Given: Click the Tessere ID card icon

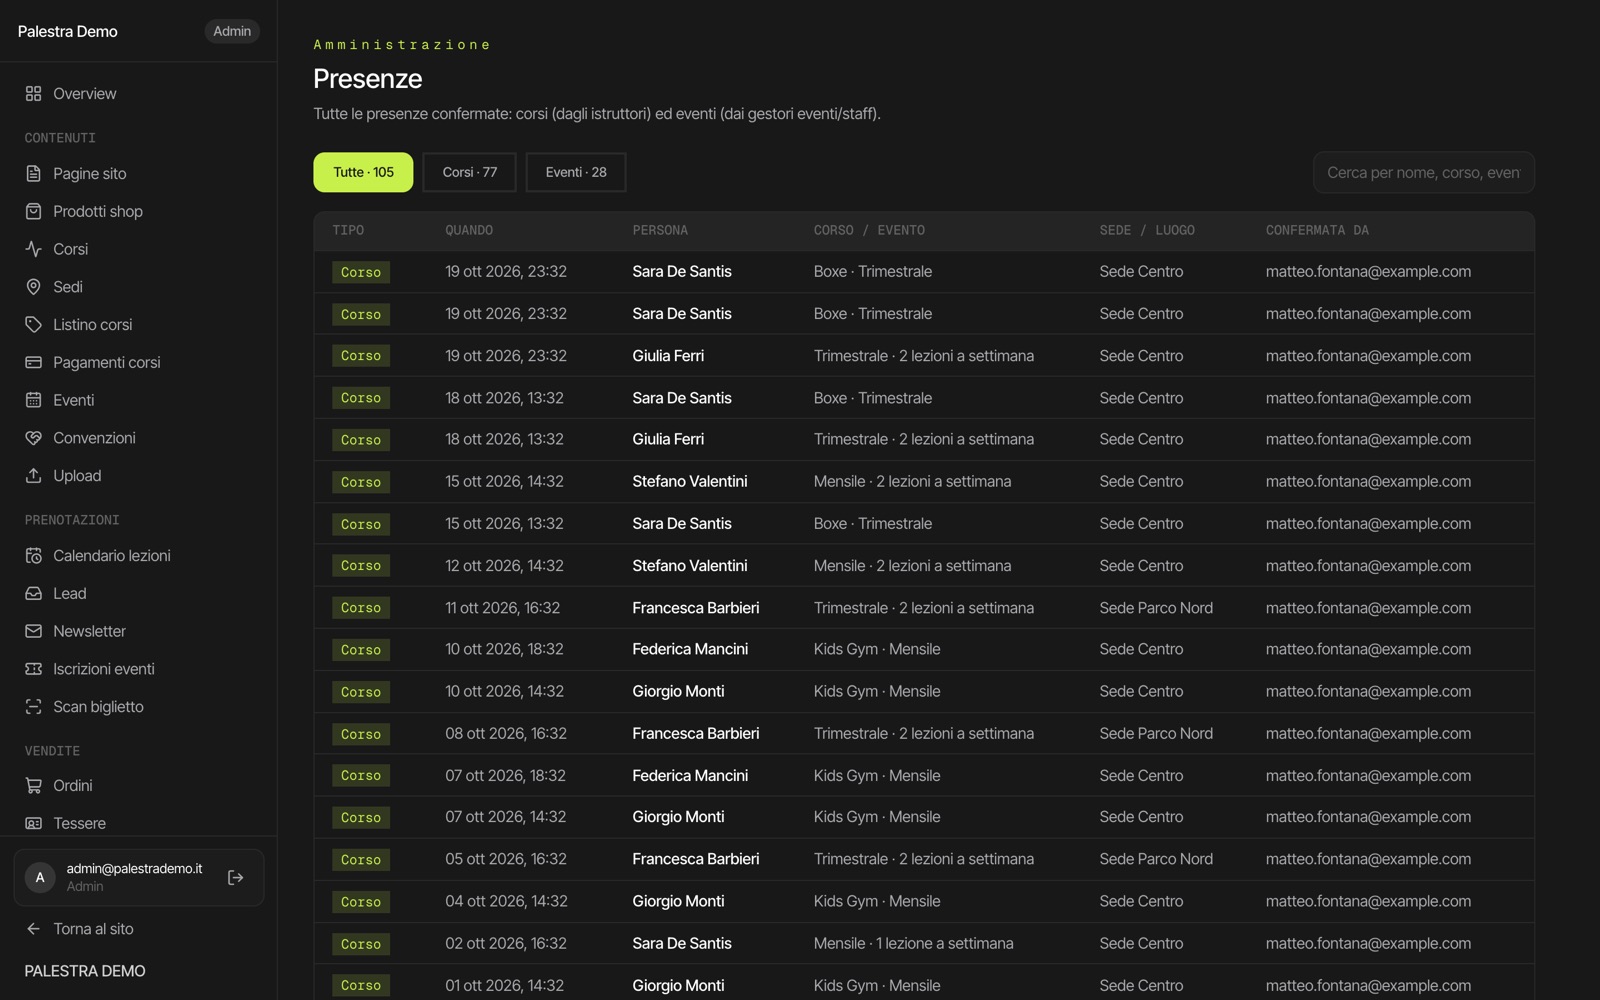Looking at the screenshot, I should pos(33,823).
